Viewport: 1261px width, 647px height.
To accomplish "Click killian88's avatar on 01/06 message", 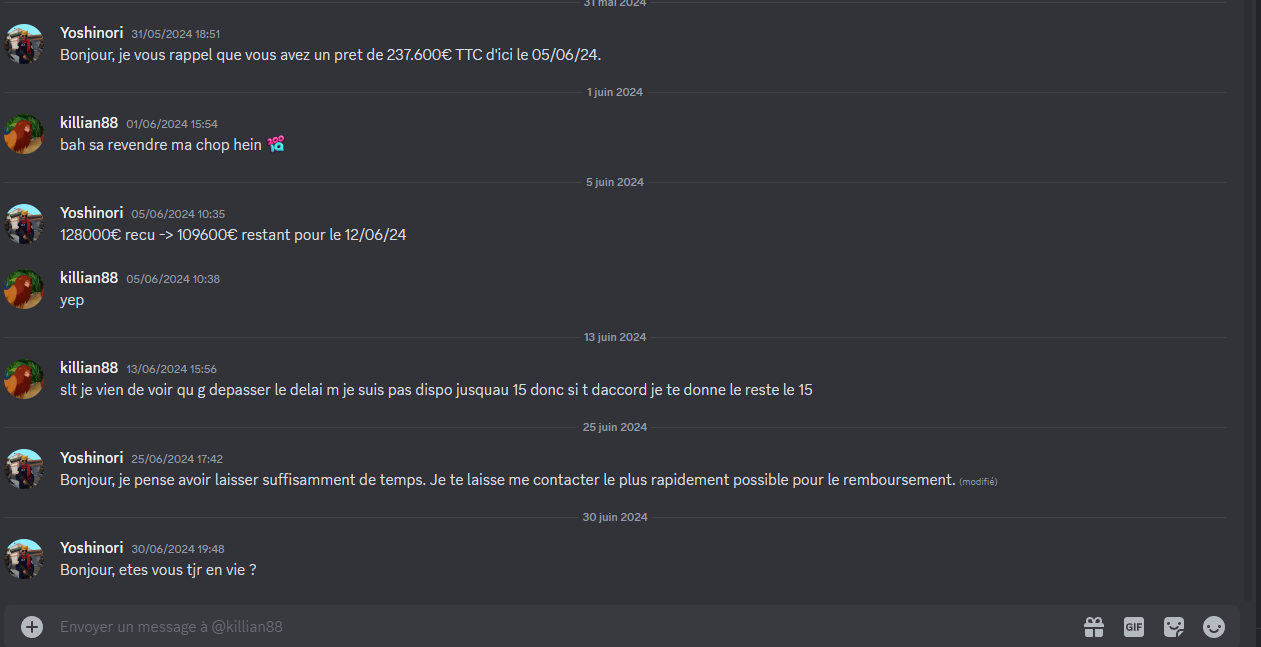I will click(x=24, y=134).
